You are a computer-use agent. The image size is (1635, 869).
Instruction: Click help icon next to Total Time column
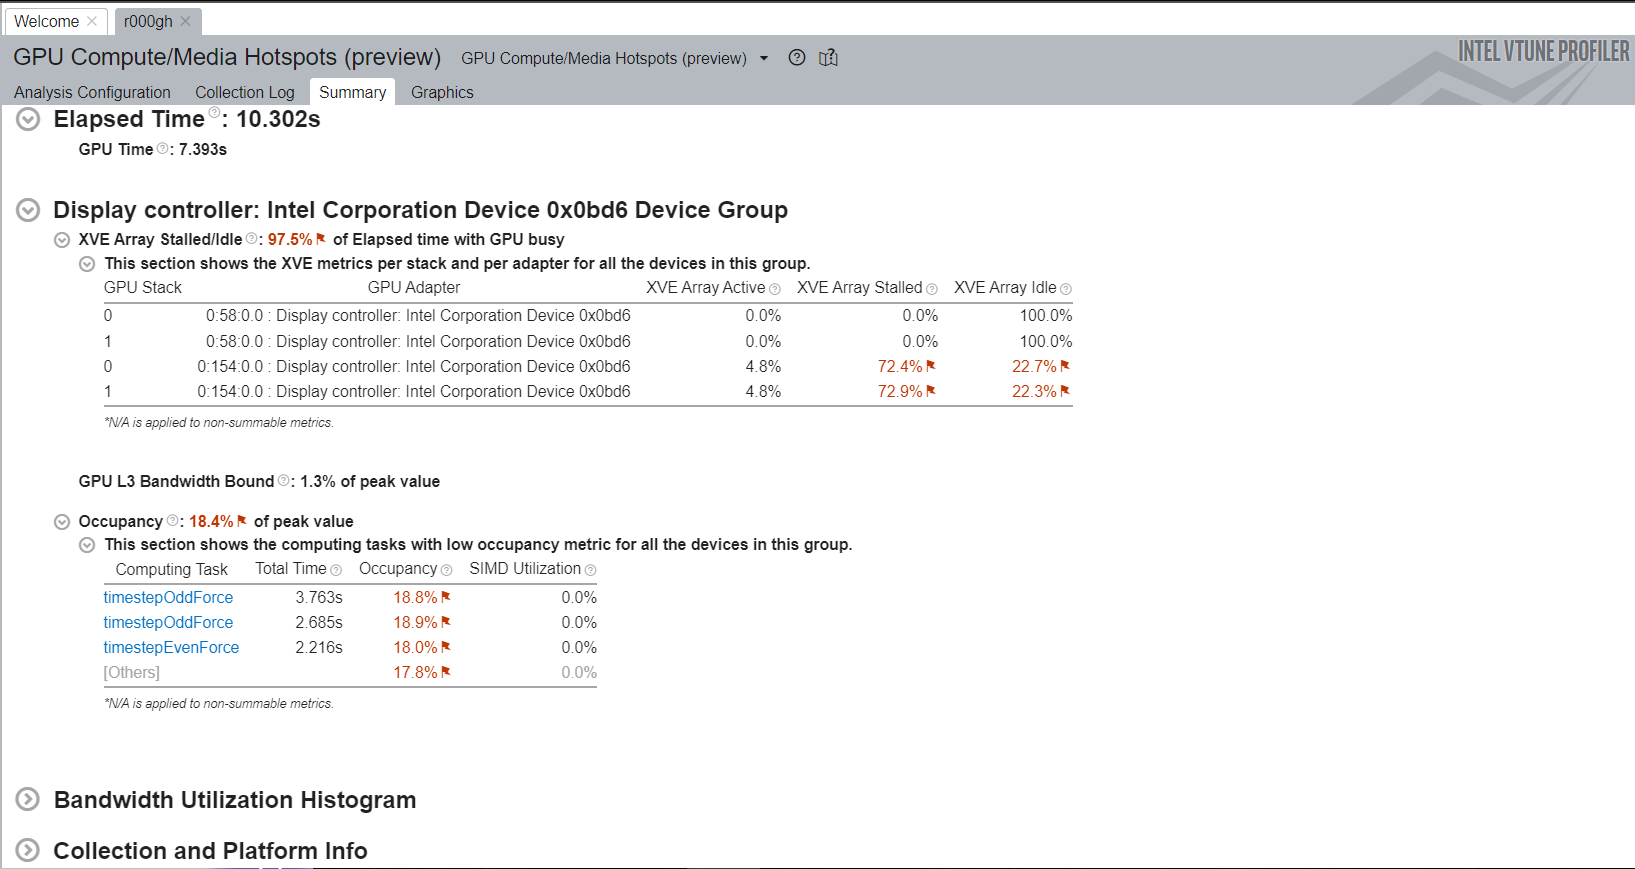[336, 570]
